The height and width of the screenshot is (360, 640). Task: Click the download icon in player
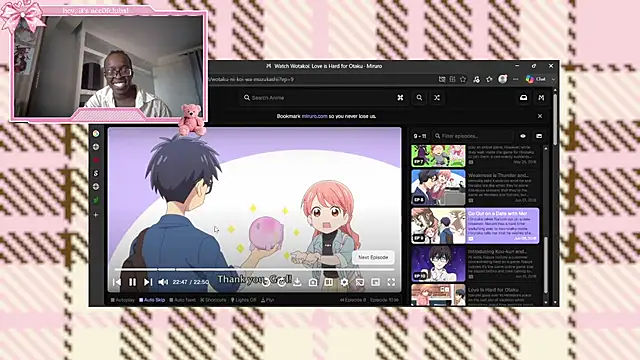297,282
